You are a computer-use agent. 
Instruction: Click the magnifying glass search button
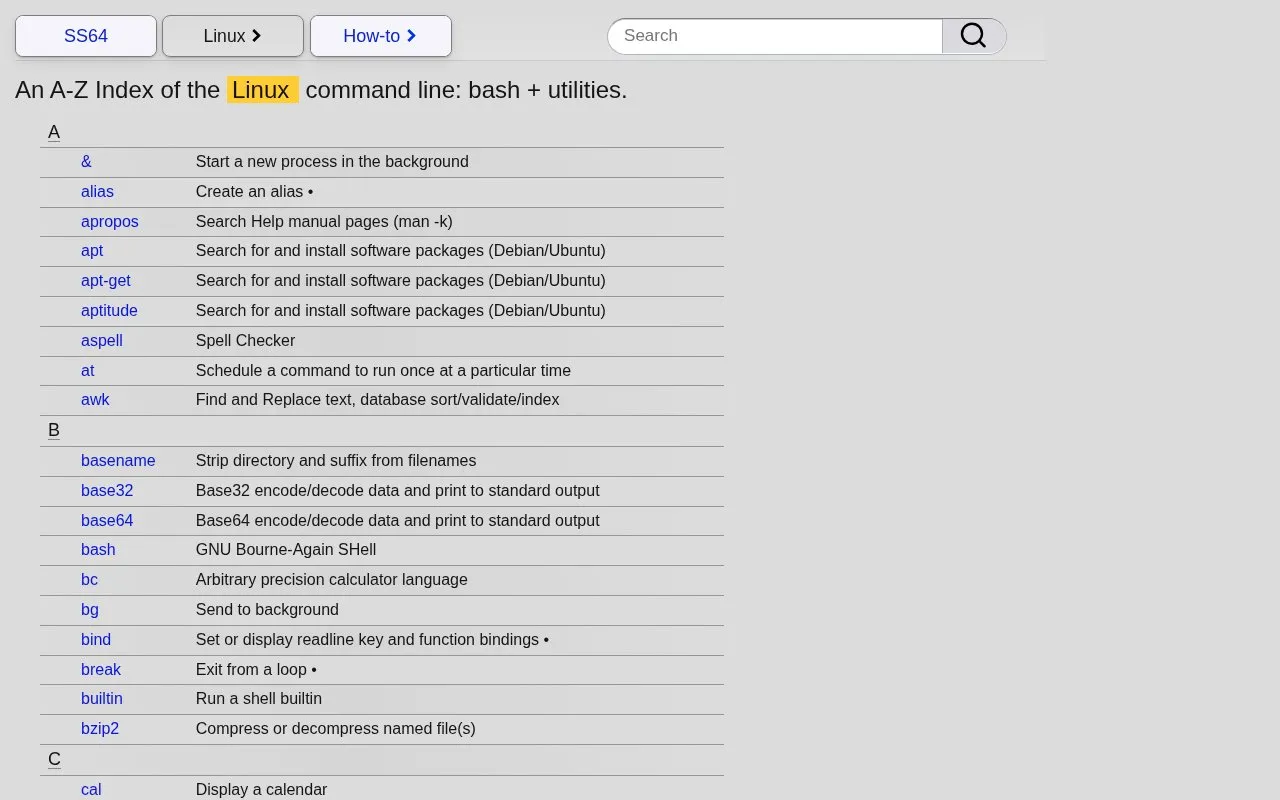(x=973, y=36)
